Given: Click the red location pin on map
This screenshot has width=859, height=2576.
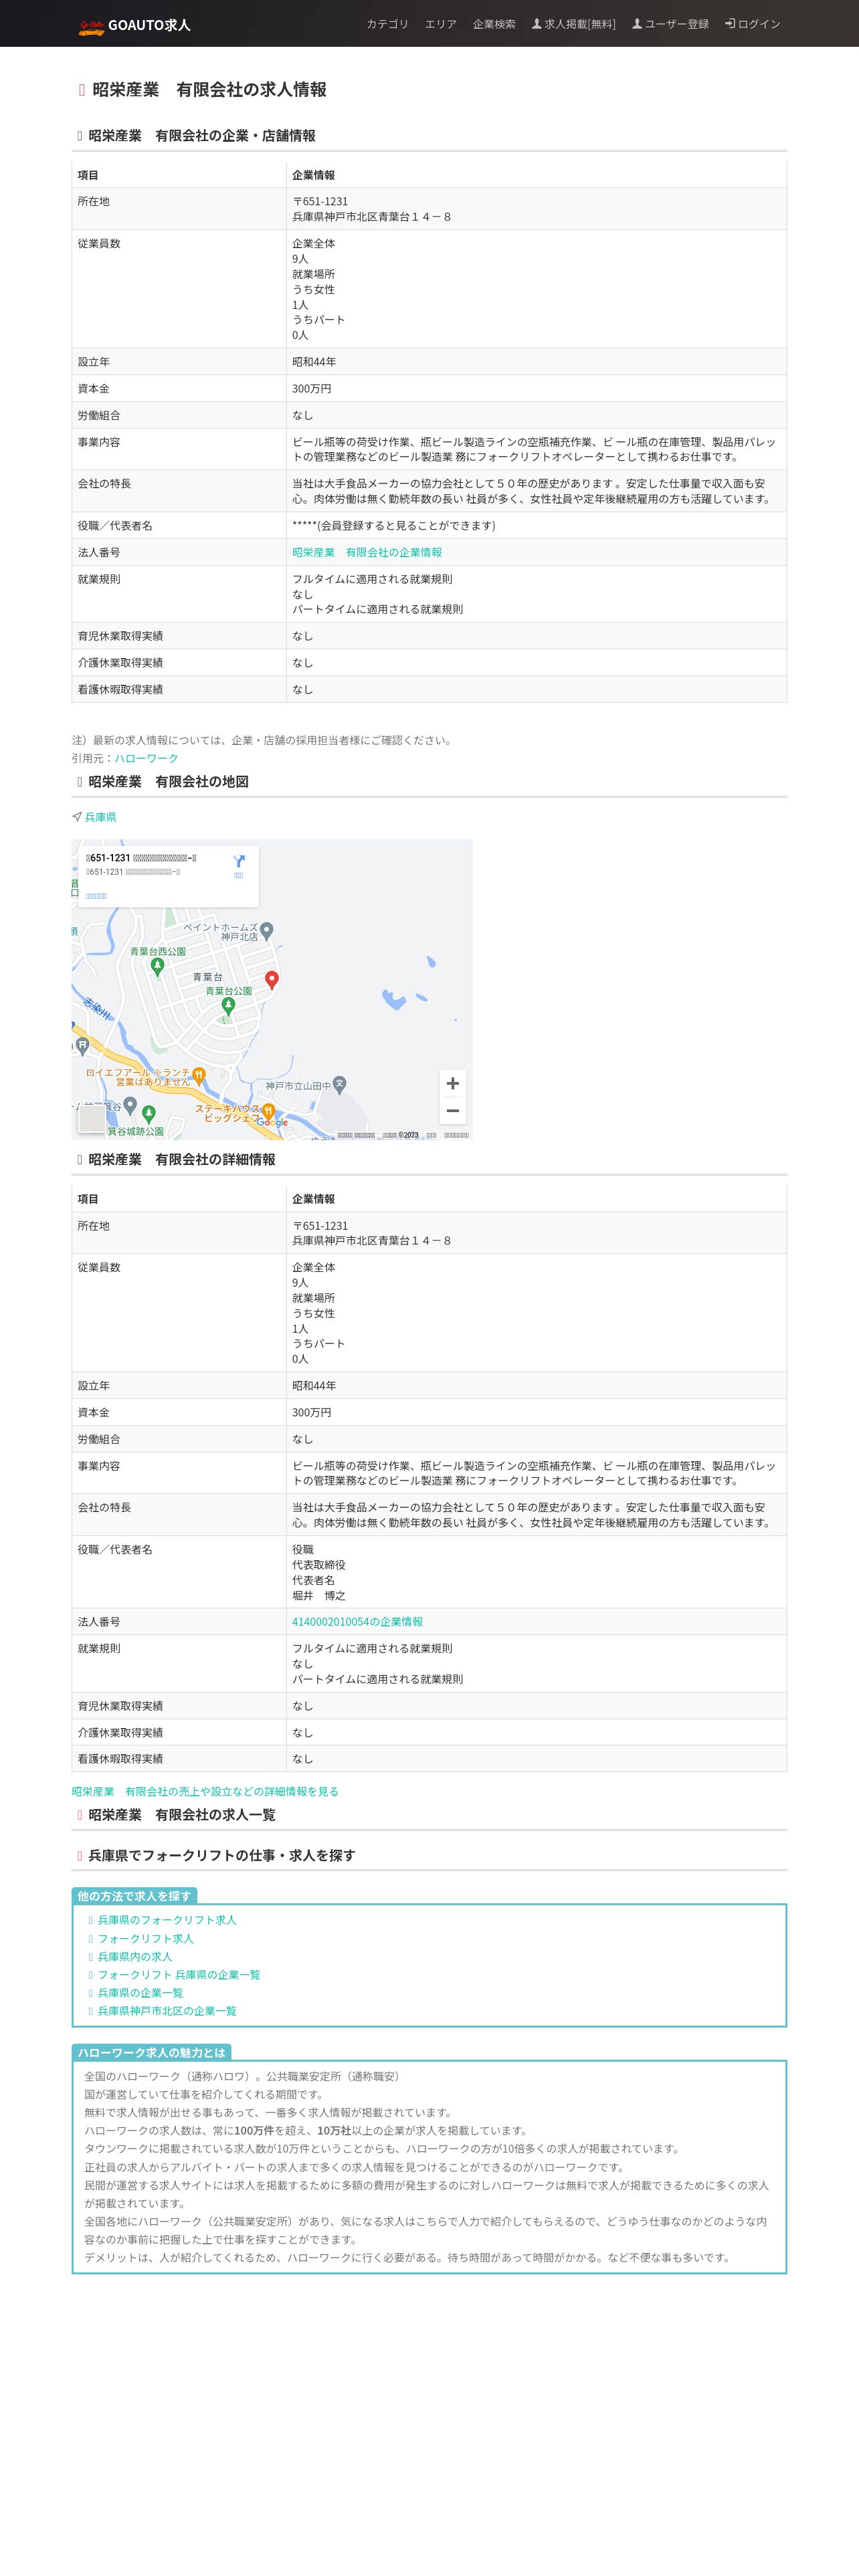Looking at the screenshot, I should (271, 980).
